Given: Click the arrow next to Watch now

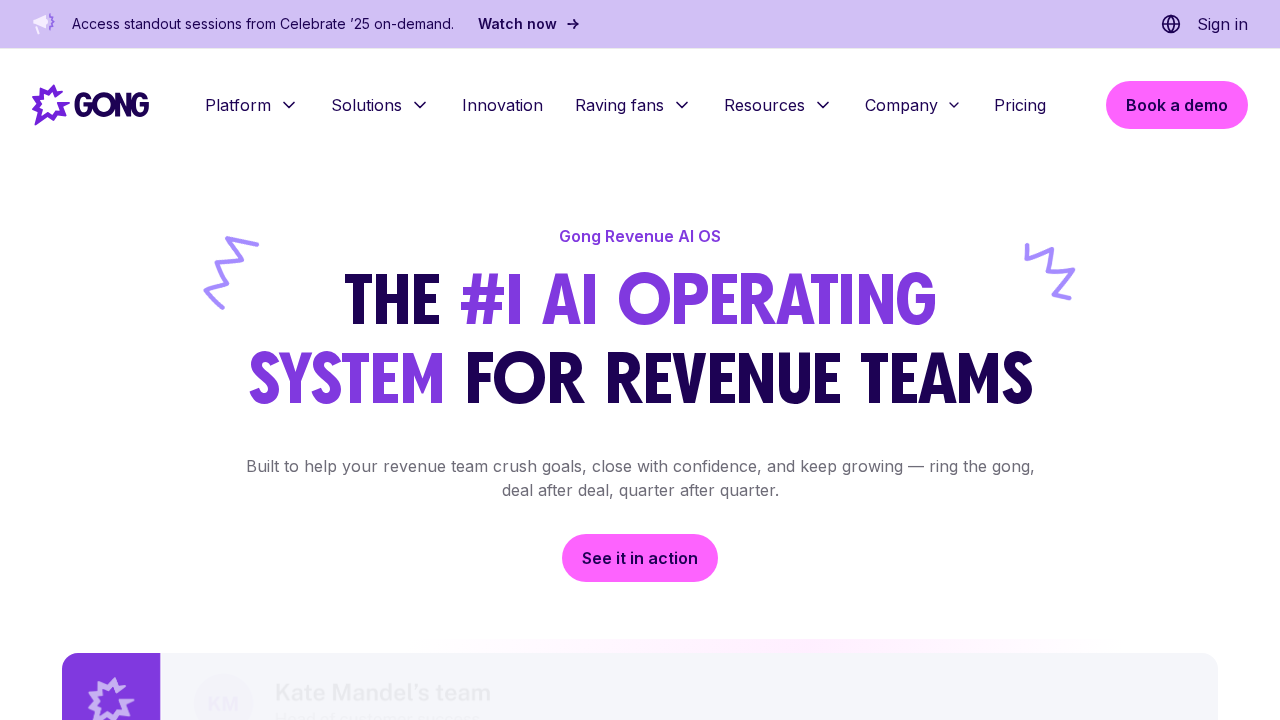Looking at the screenshot, I should click(573, 24).
